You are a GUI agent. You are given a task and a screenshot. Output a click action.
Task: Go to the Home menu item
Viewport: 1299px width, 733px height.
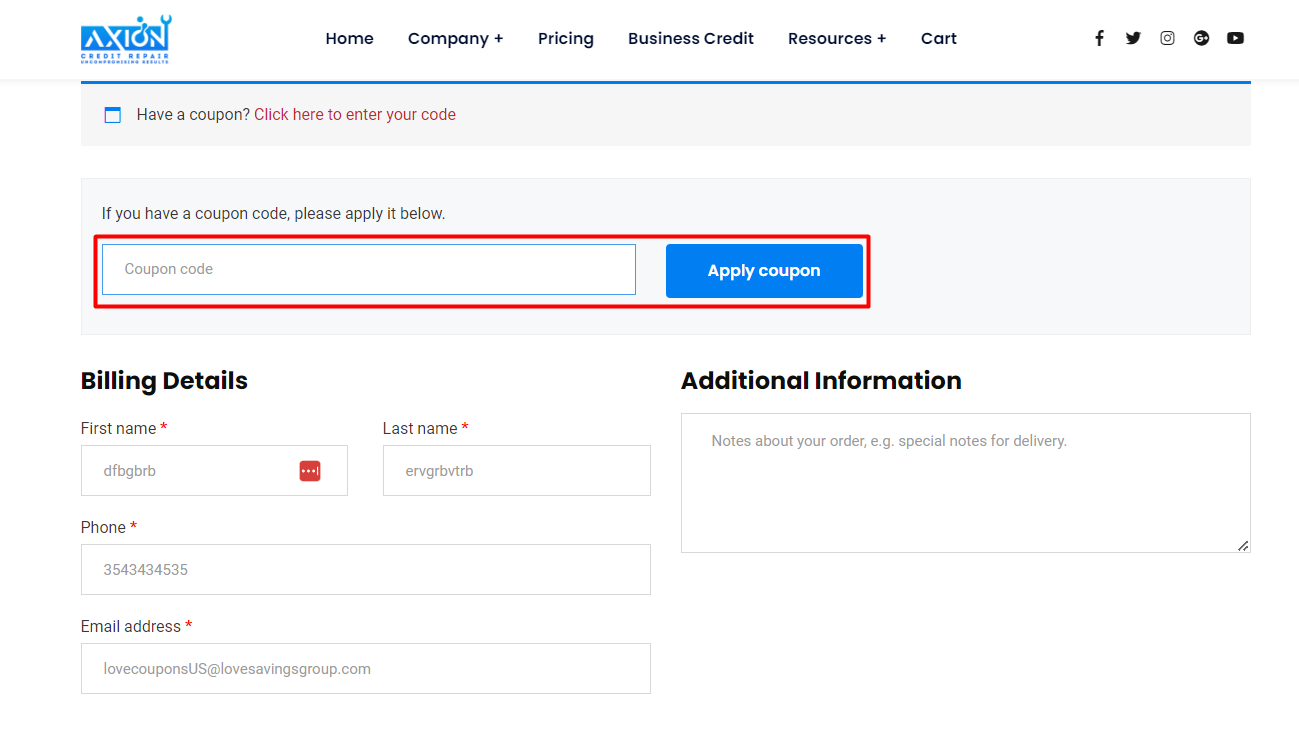(x=349, y=38)
